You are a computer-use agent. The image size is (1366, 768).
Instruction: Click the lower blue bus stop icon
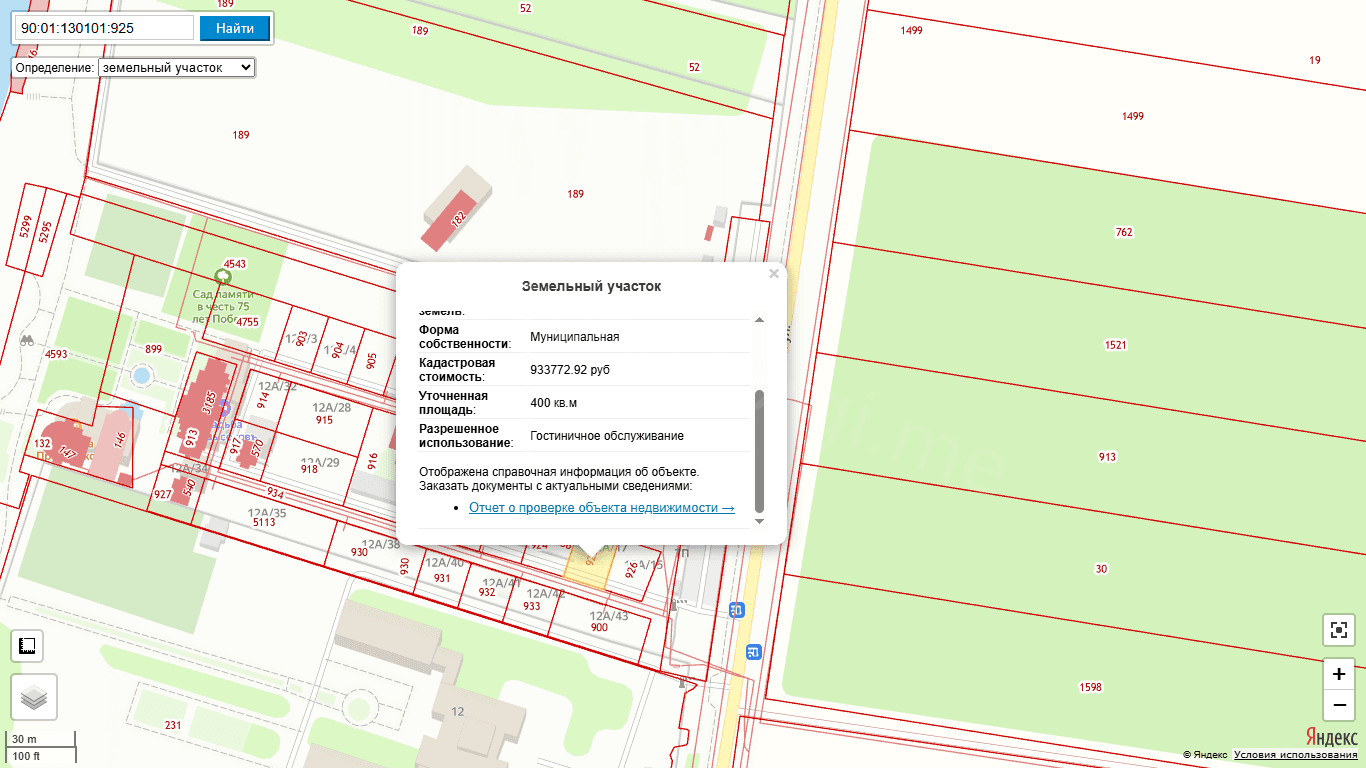click(753, 651)
